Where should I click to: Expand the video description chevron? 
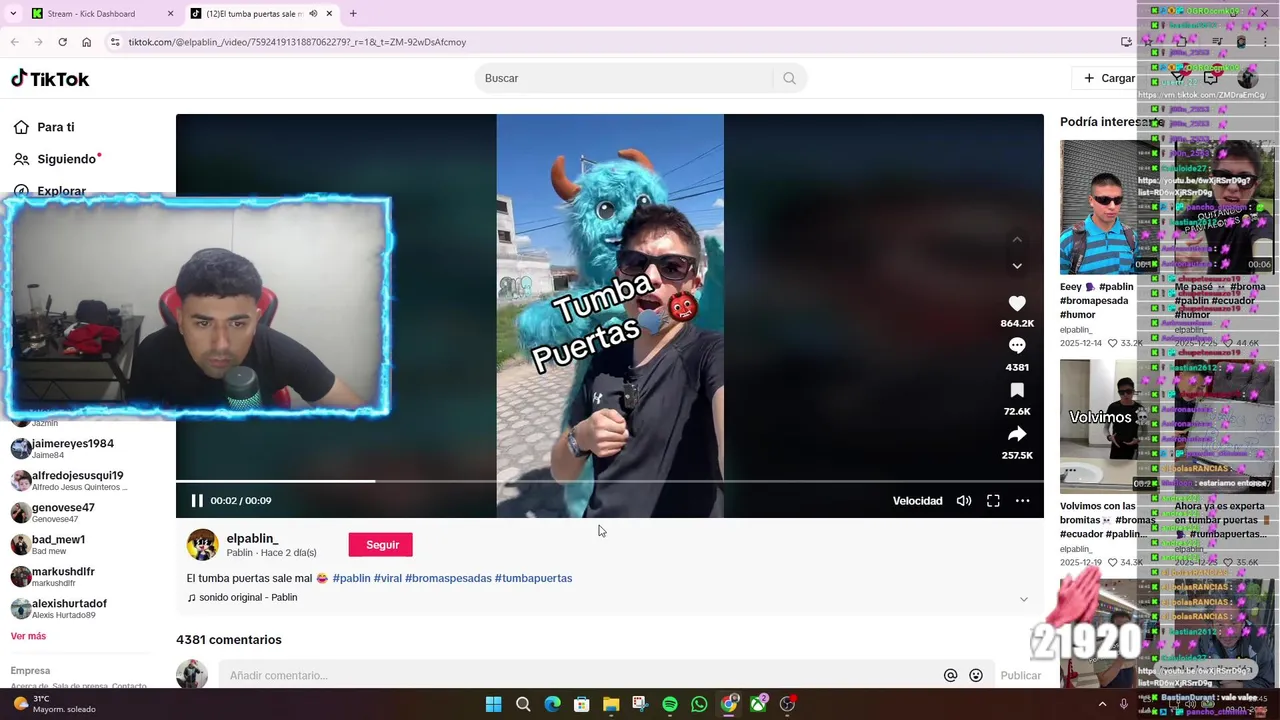click(x=1023, y=599)
